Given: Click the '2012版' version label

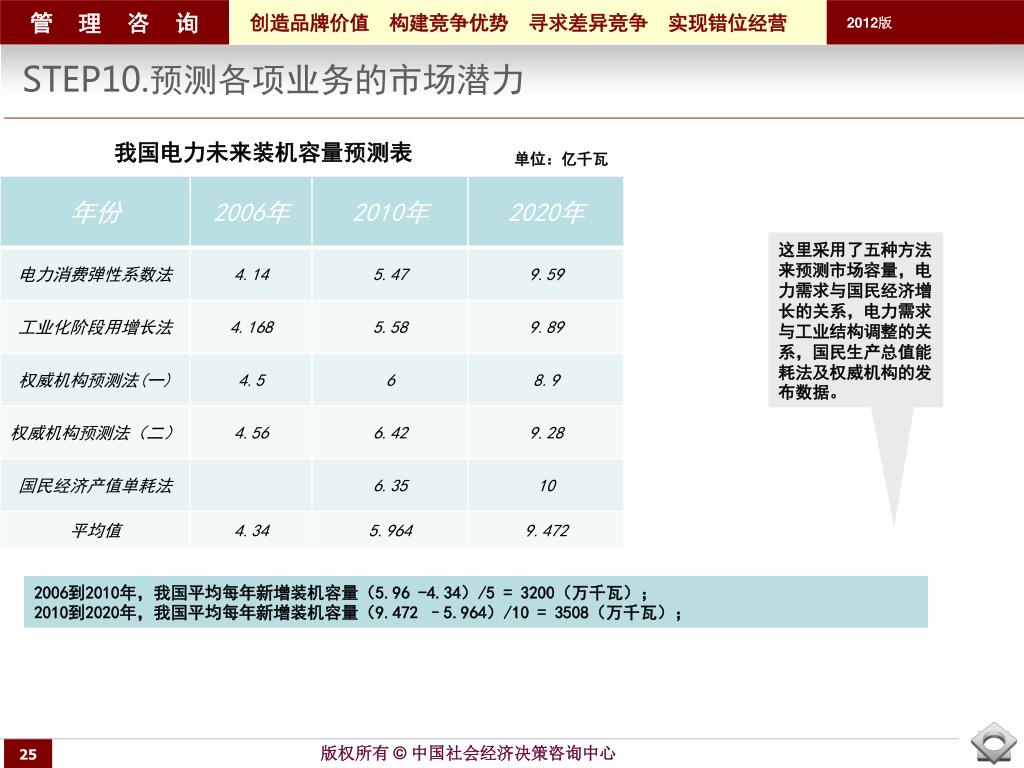Looking at the screenshot, I should pyautogui.click(x=869, y=23).
